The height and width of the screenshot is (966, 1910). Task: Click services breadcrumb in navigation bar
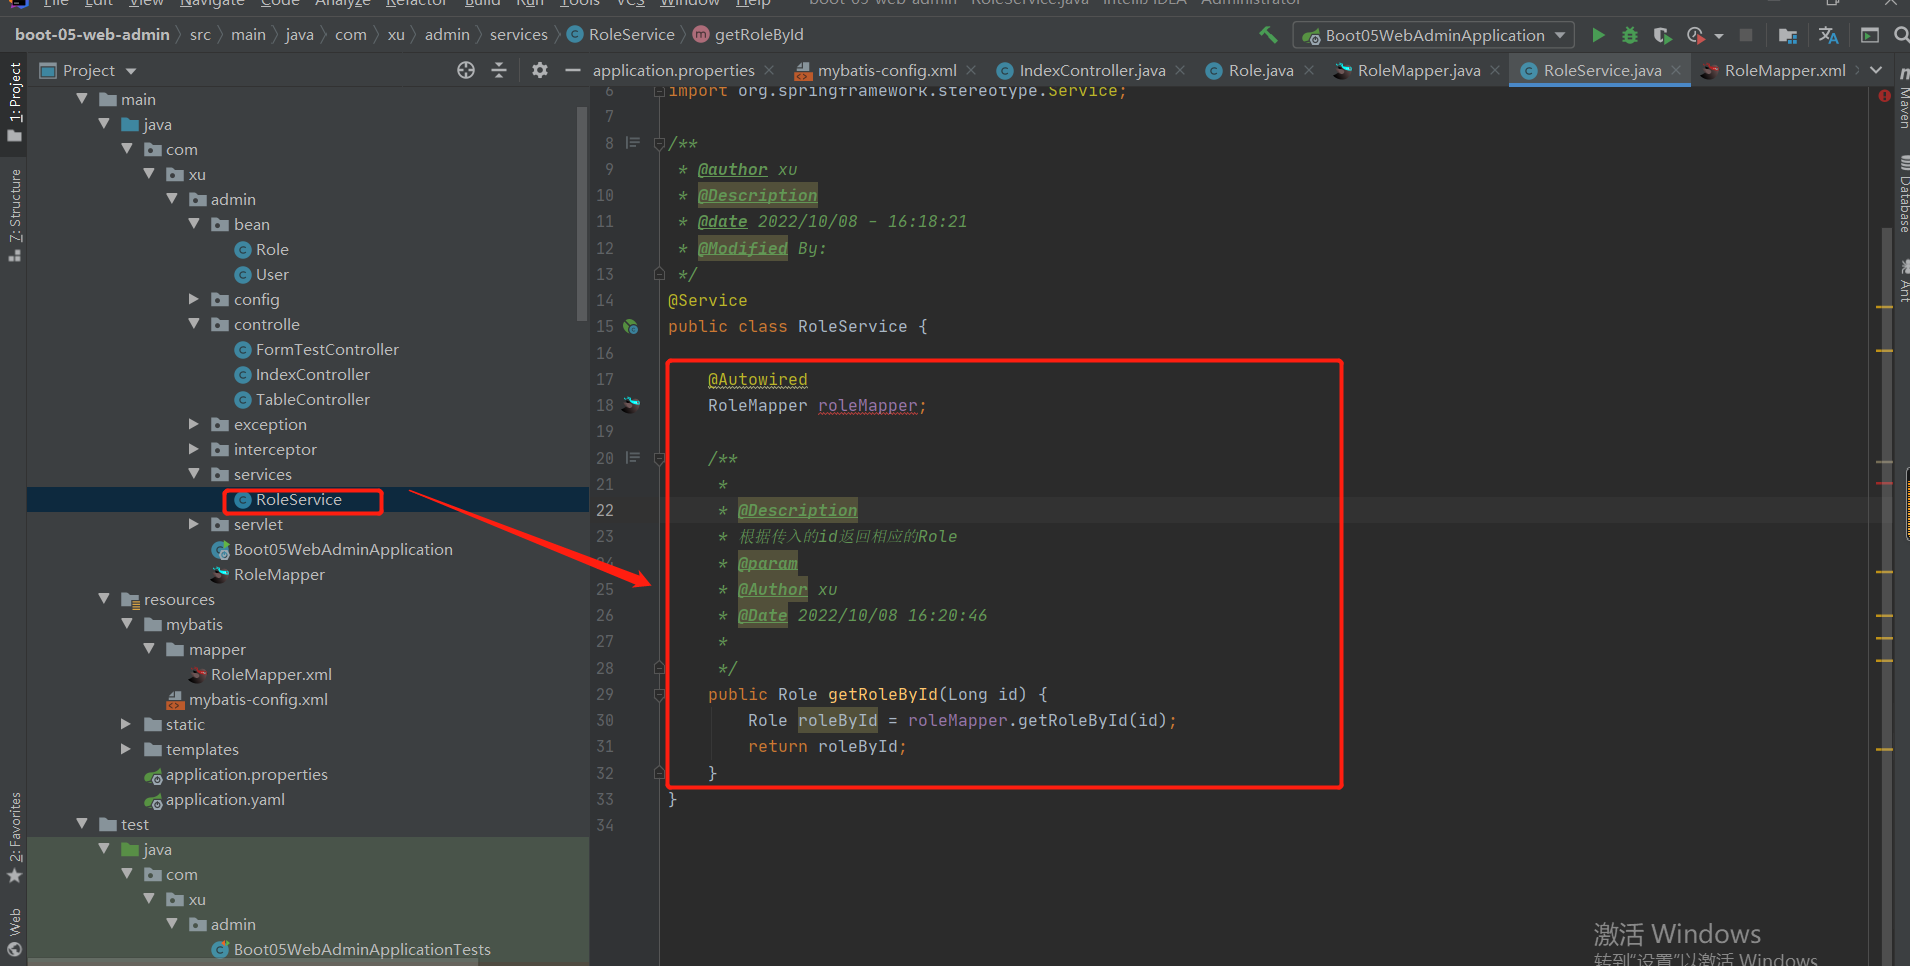[519, 34]
